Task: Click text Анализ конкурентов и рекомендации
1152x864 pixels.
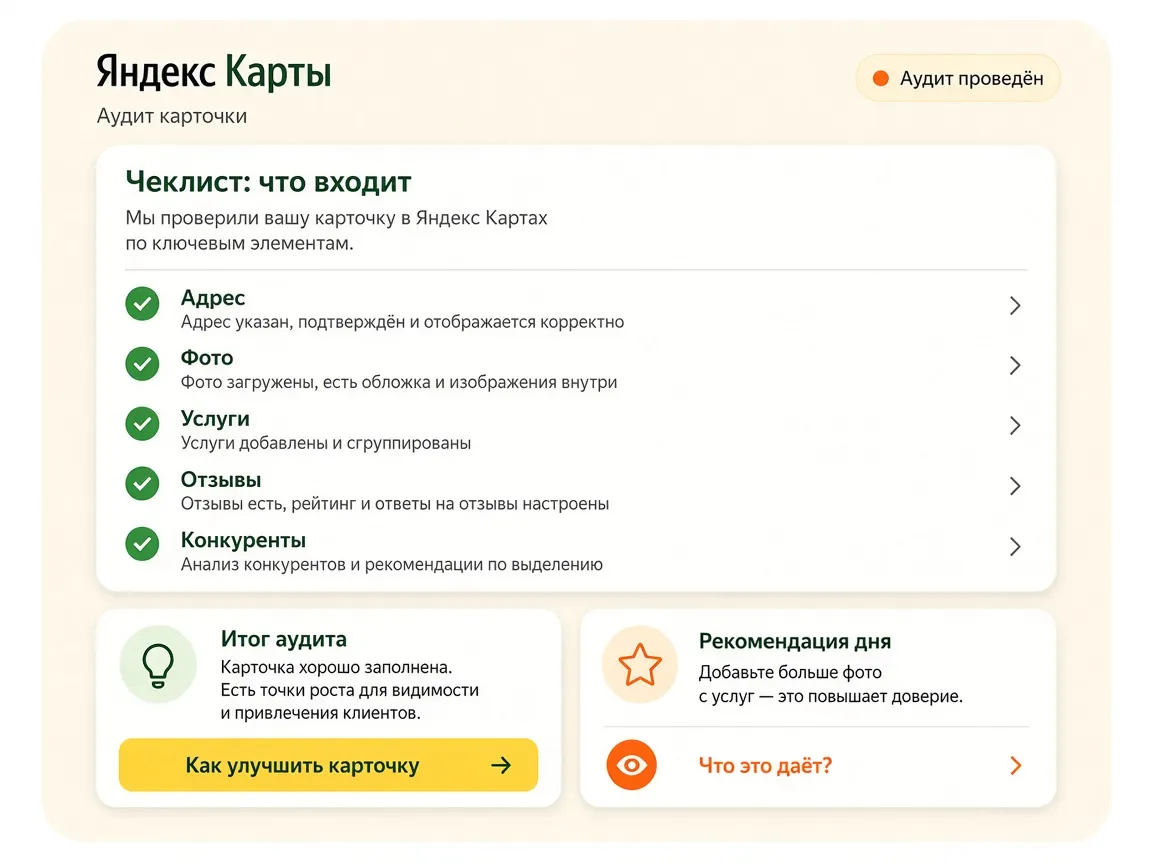Action: click(x=332, y=564)
